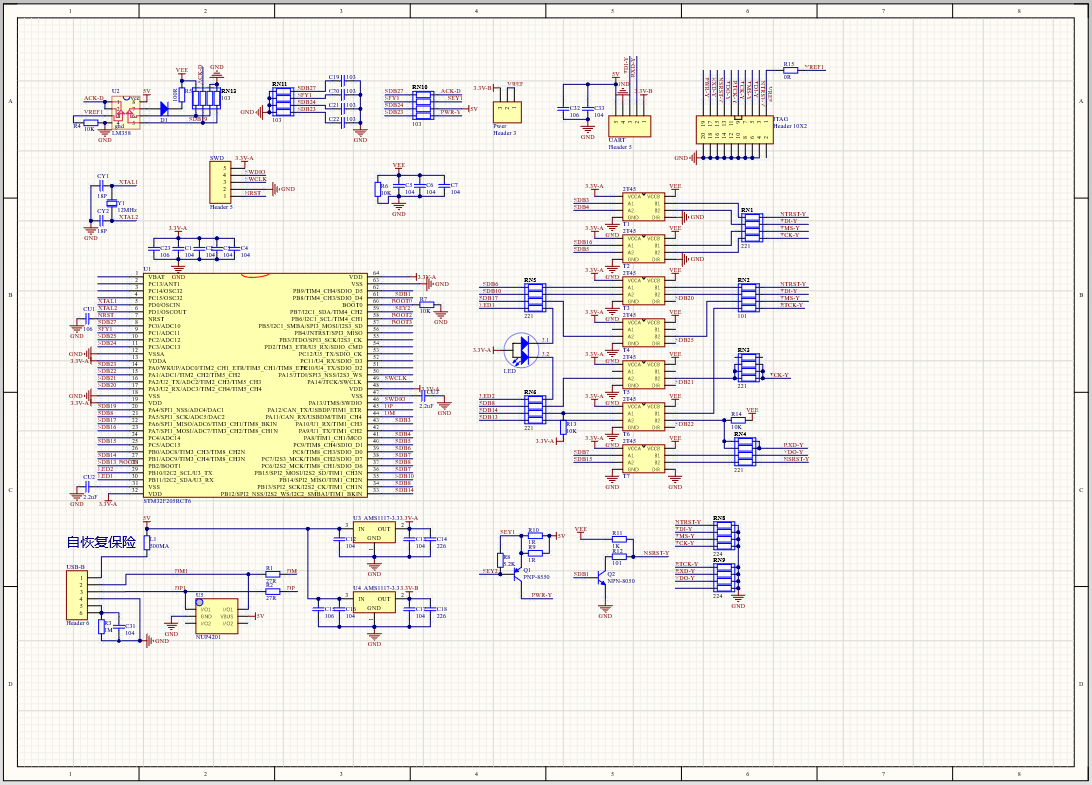Select capacitor CY1 on XTAL1
1092x785 pixels.
tap(102, 185)
